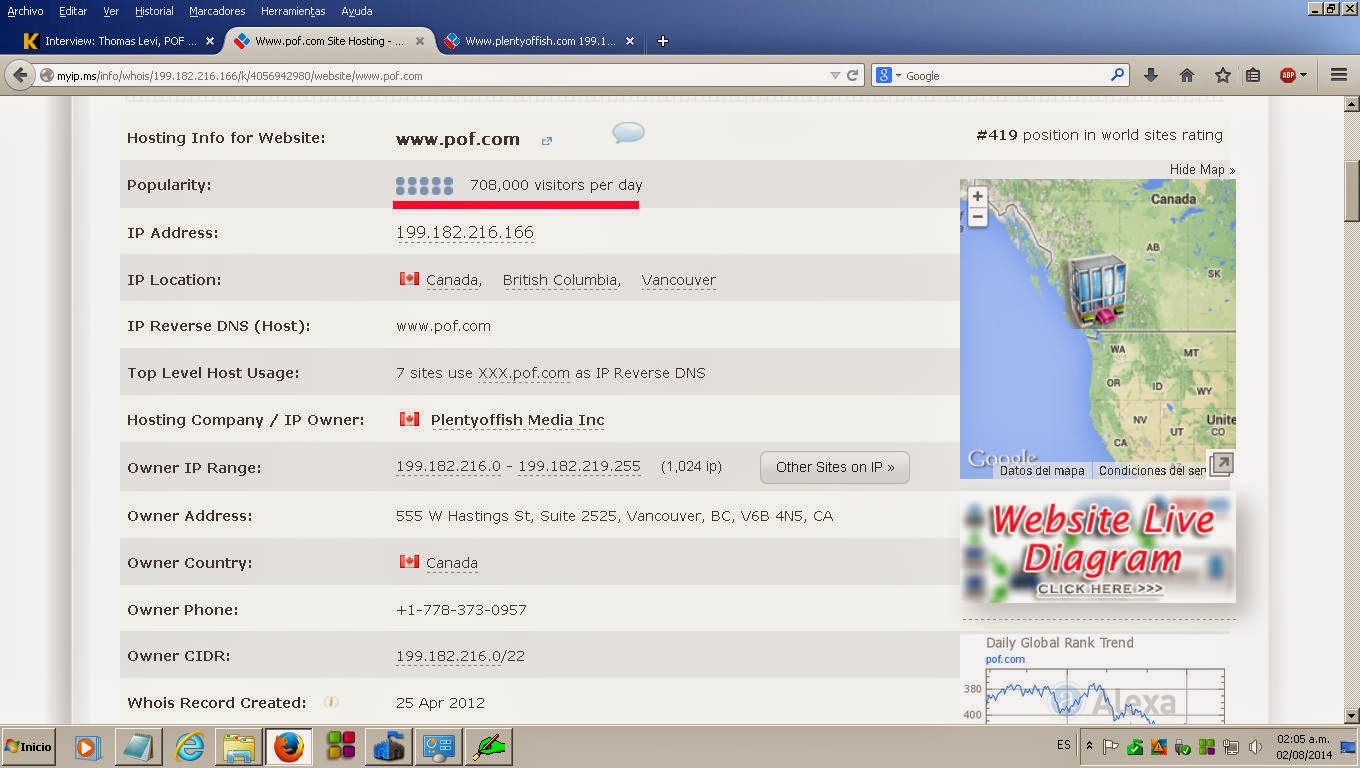Open the file explorer folder taskbar icon
The height and width of the screenshot is (768, 1360).
(239, 747)
